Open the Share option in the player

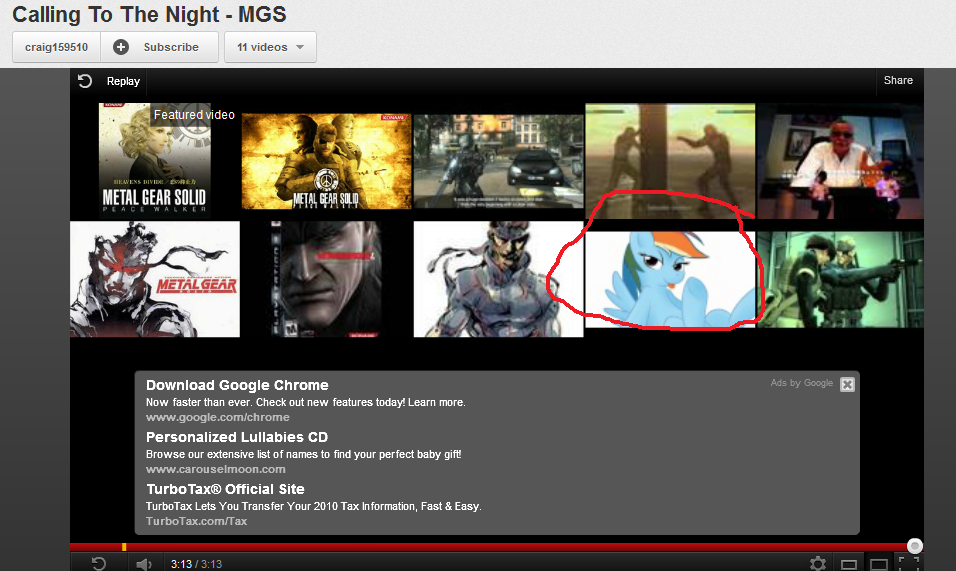click(x=898, y=80)
